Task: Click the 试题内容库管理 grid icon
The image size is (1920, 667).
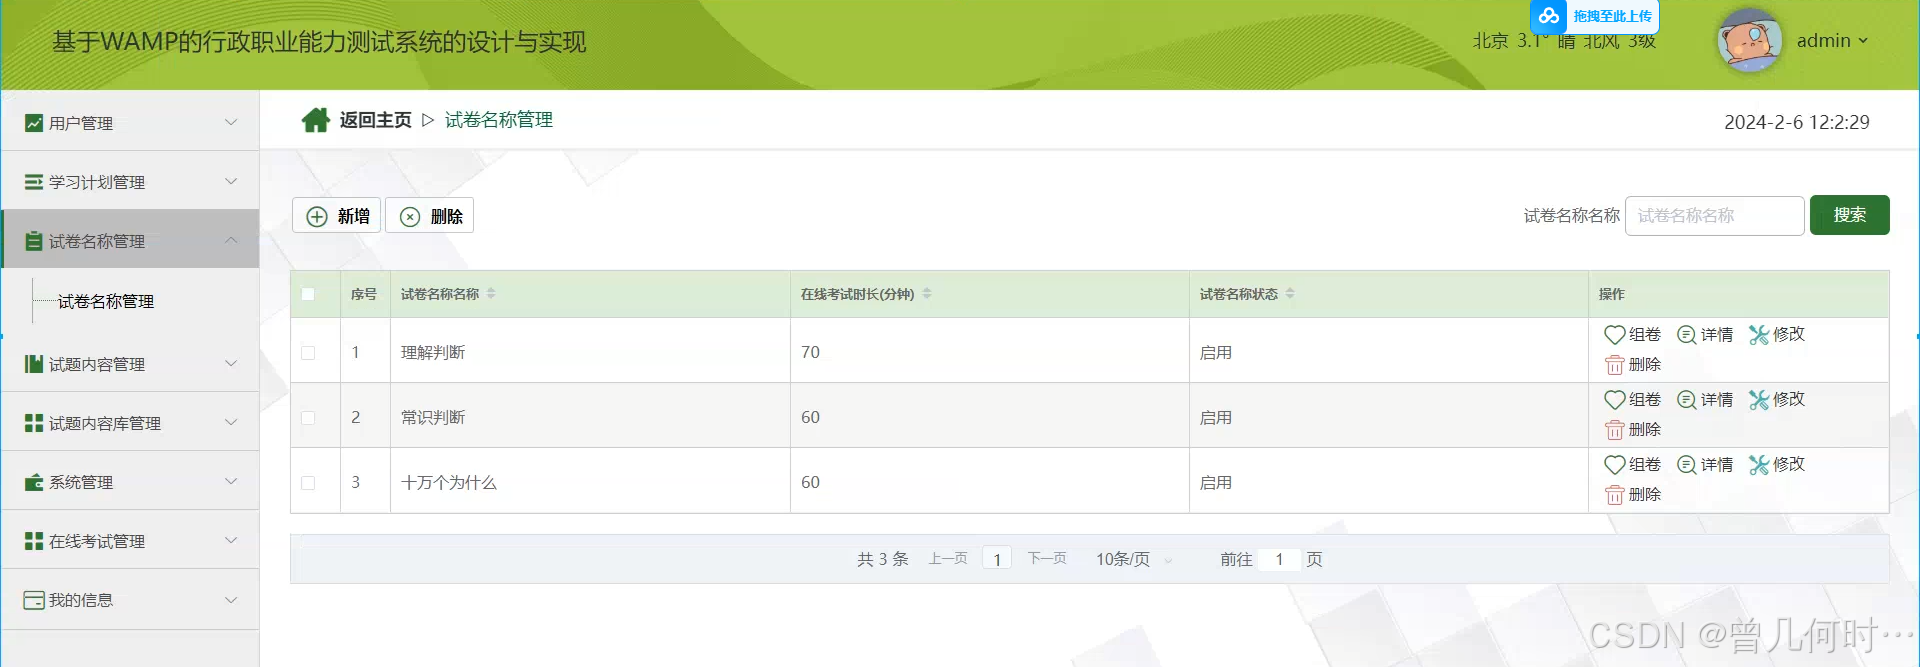Action: point(34,423)
